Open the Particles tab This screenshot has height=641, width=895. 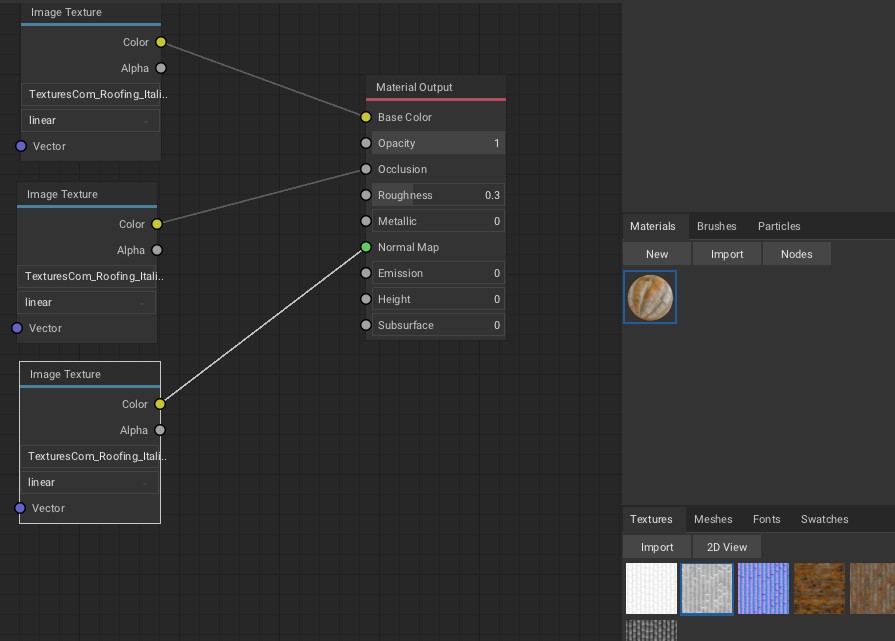click(x=779, y=226)
